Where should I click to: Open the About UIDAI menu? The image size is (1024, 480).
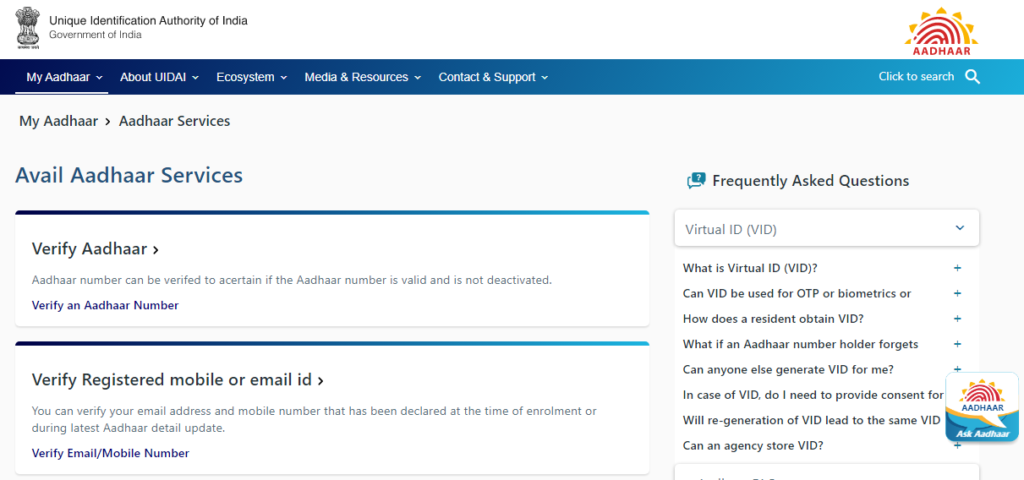click(x=159, y=77)
